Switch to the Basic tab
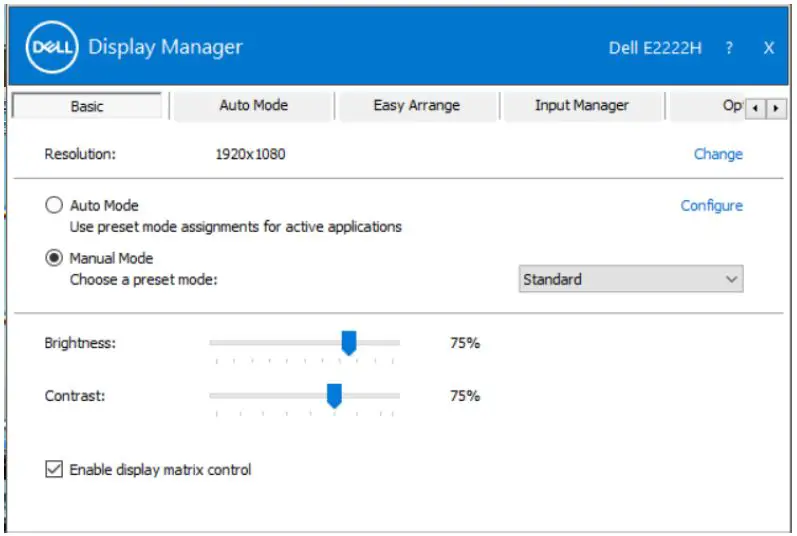Image resolution: width=797 pixels, height=536 pixels. pos(87,106)
